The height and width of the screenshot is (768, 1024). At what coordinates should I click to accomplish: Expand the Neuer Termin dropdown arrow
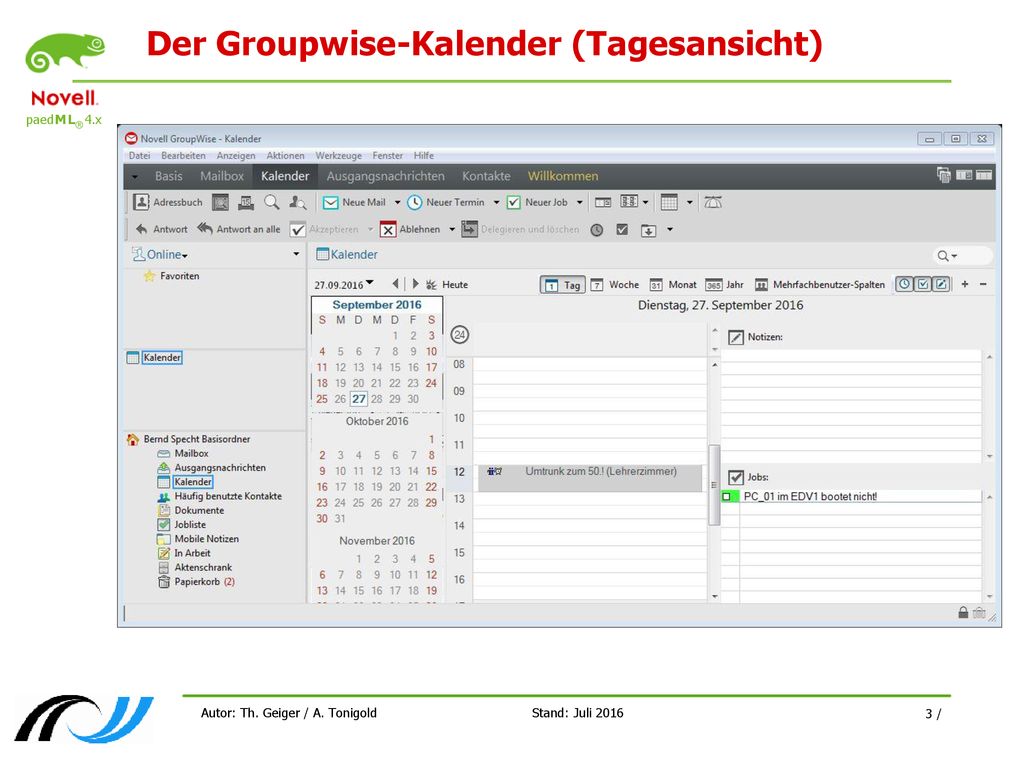point(496,202)
